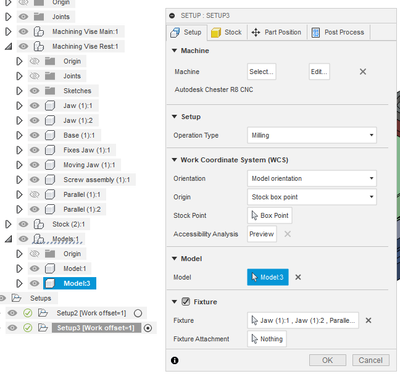Click the Sketches folder icon
Viewport: 400px width, 374px height.
click(x=50, y=91)
